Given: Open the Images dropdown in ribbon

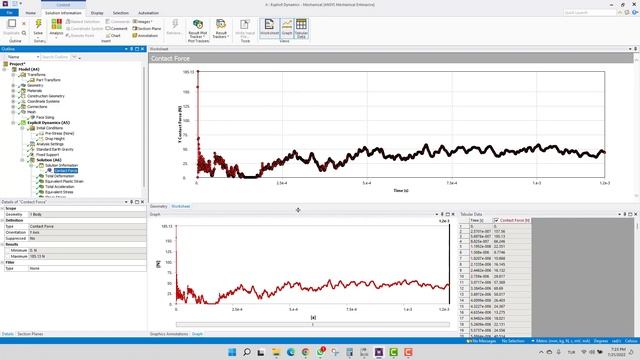Looking at the screenshot, I should click(x=143, y=21).
